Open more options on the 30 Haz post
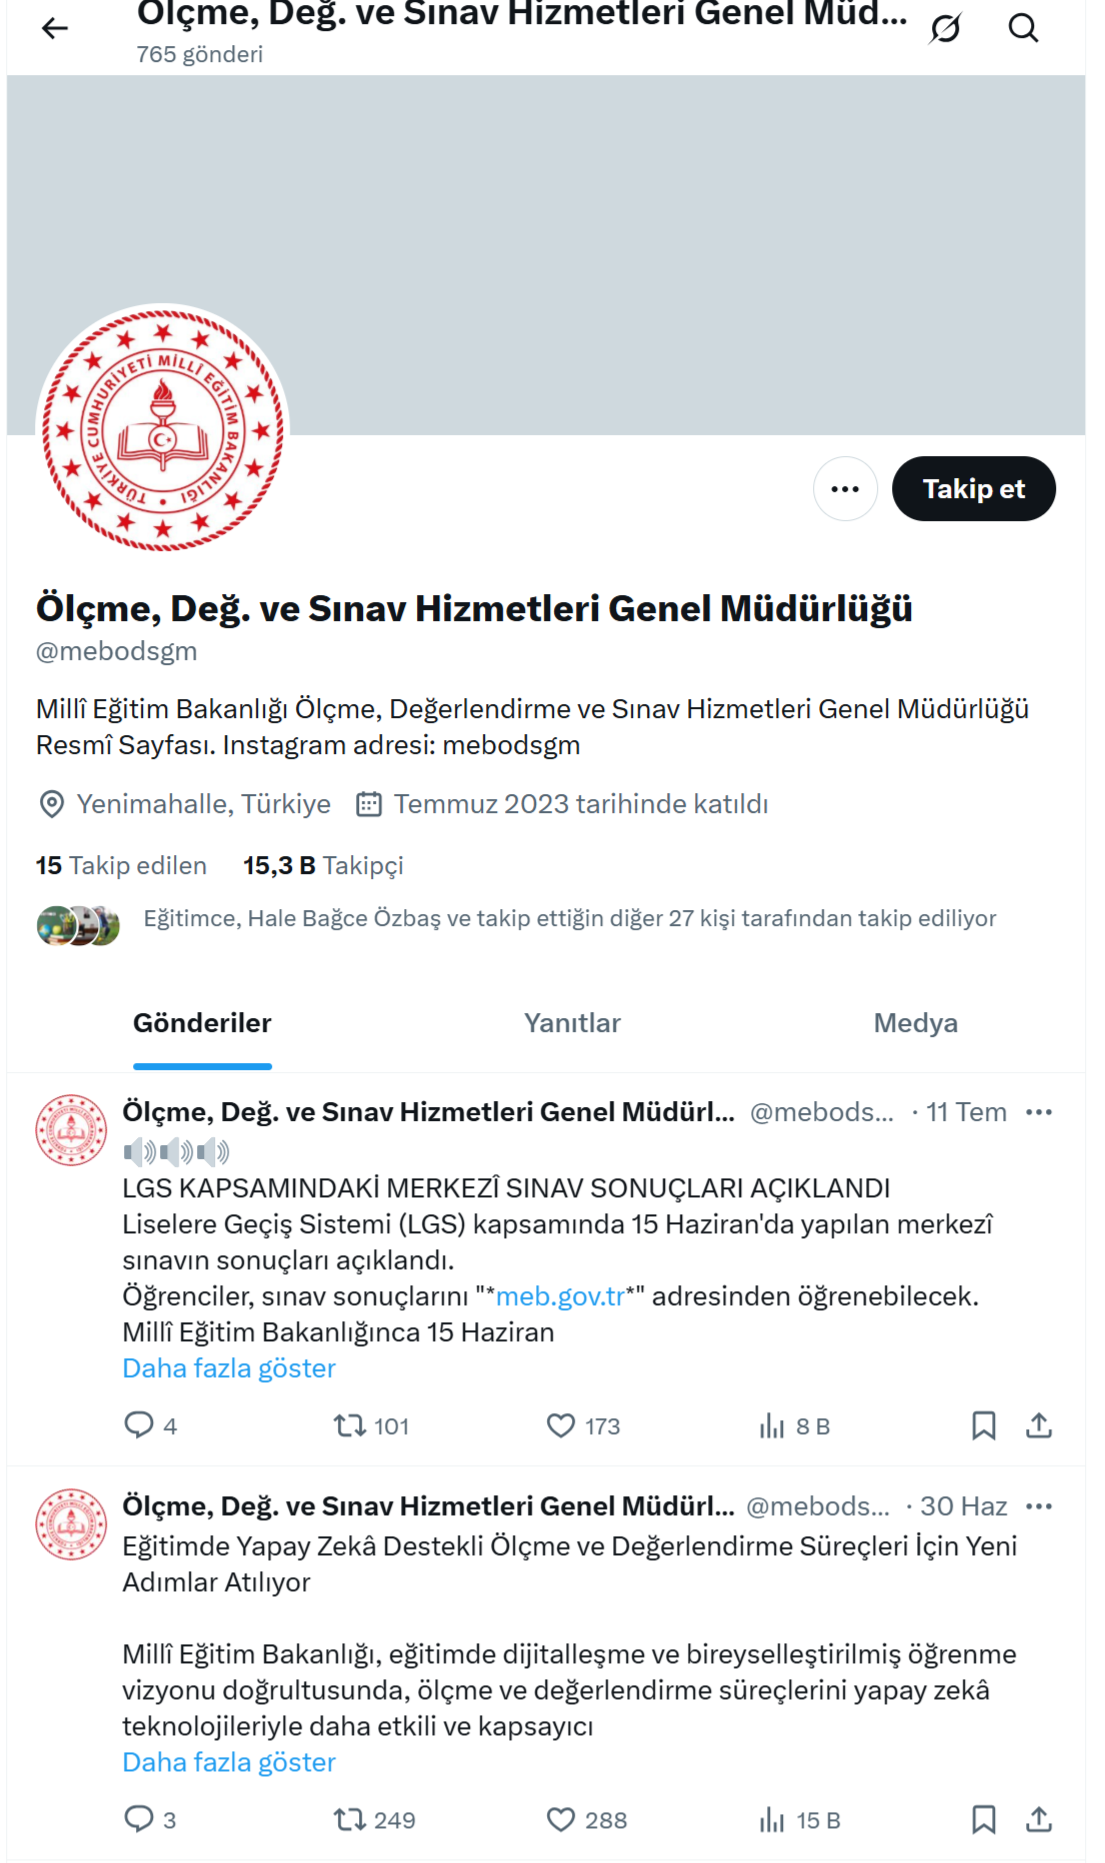 click(1039, 1506)
